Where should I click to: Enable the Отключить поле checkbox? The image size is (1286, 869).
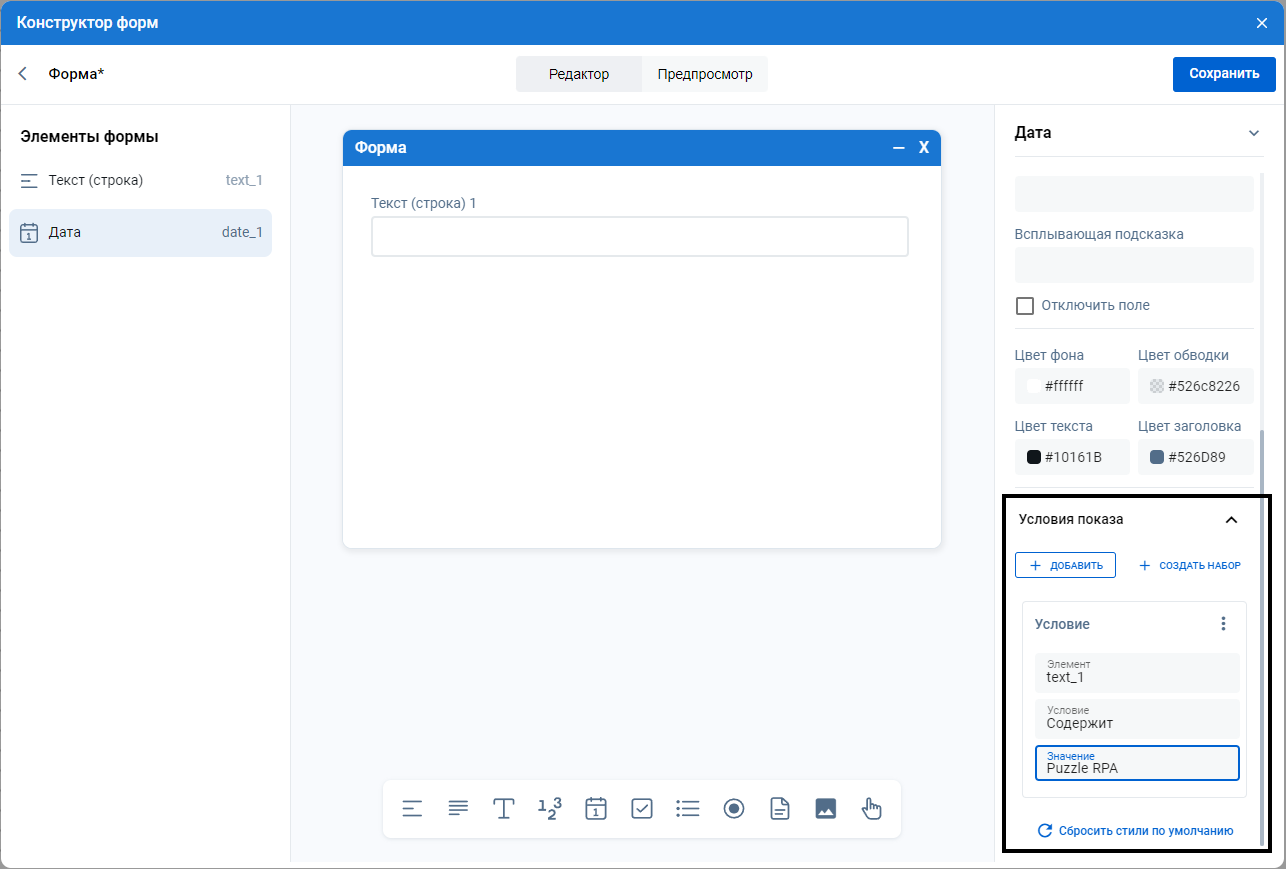click(1024, 305)
